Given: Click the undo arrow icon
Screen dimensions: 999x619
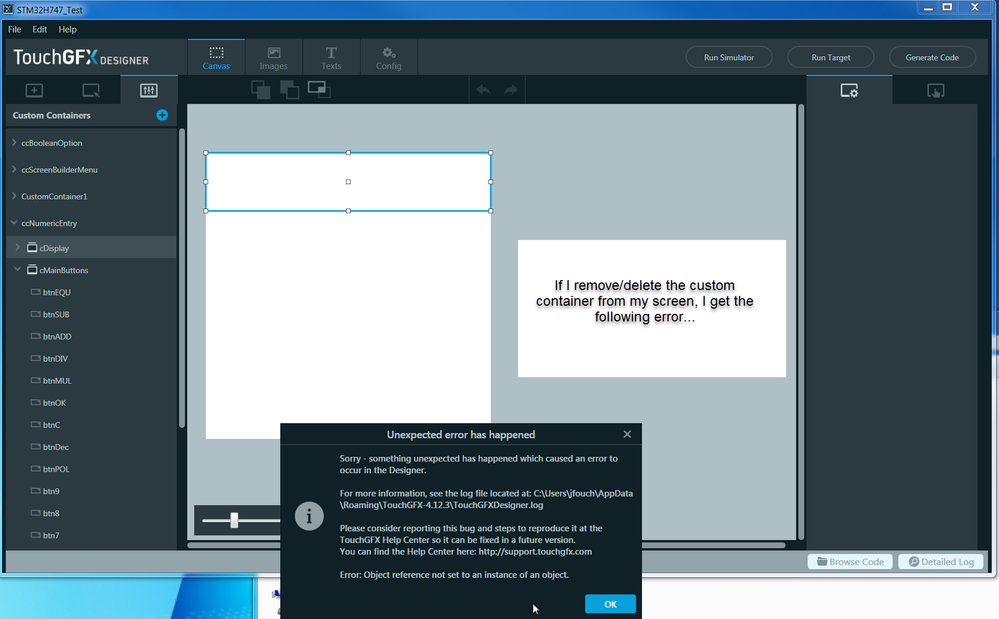Looking at the screenshot, I should [x=484, y=90].
